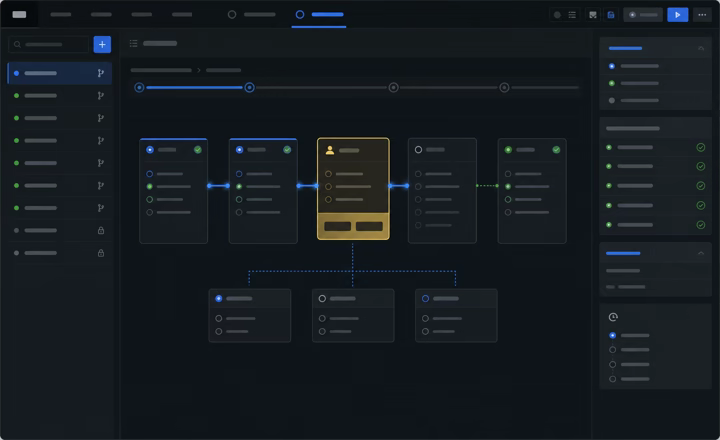
Task: Switch to the inactive tab with the grey circle
Action: coord(252,15)
